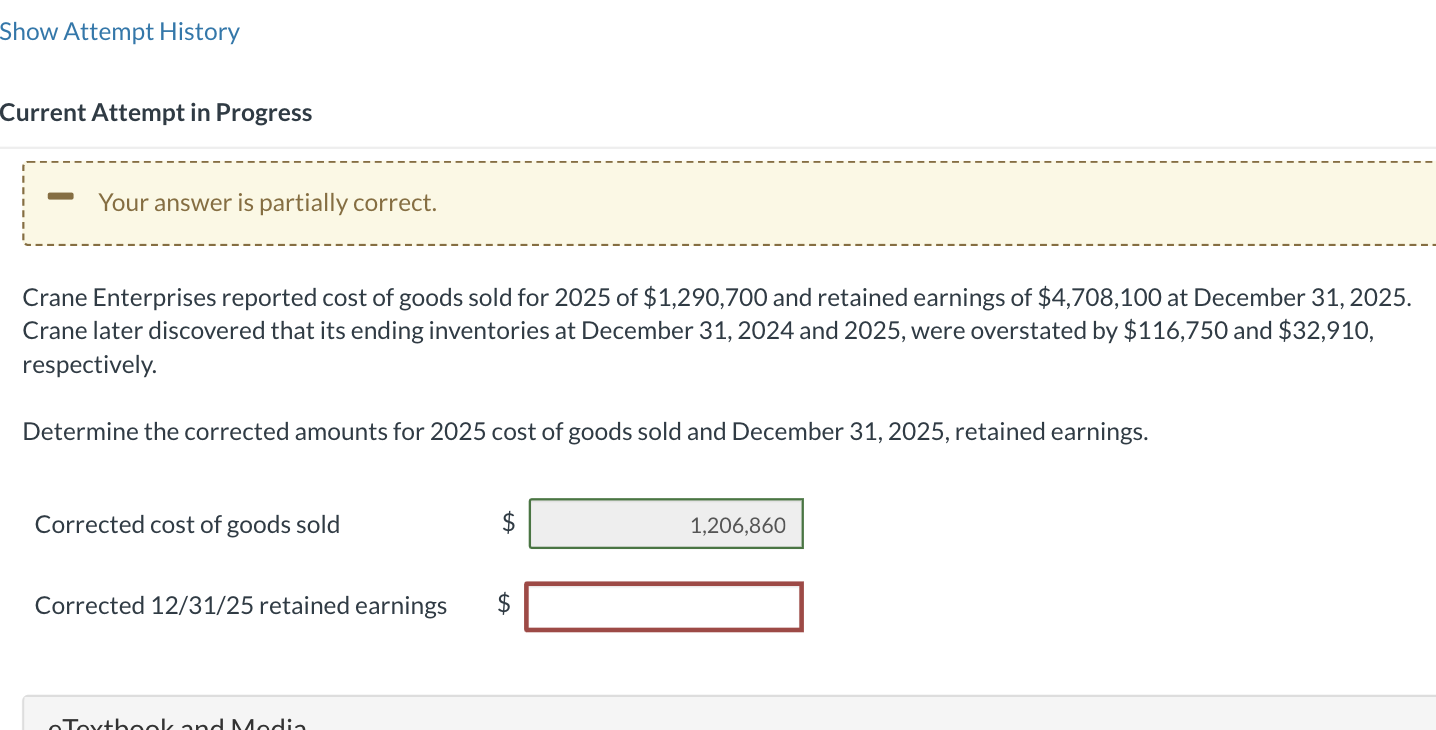Click empty area of the yellow feedback banner
Screen dimensions: 1436x730
900,203
